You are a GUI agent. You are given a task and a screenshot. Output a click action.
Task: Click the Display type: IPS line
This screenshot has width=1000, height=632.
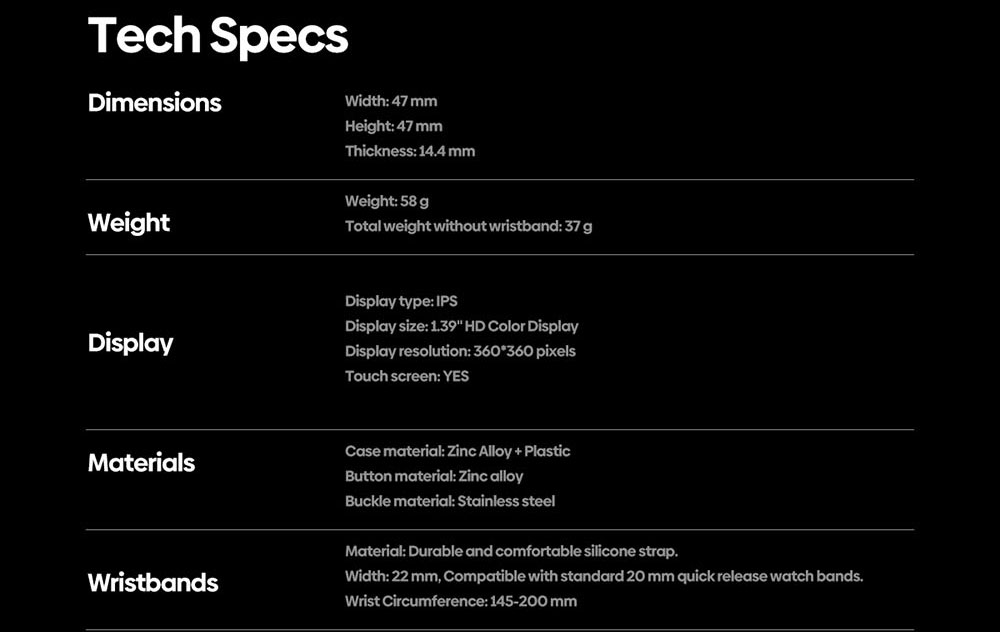[401, 301]
